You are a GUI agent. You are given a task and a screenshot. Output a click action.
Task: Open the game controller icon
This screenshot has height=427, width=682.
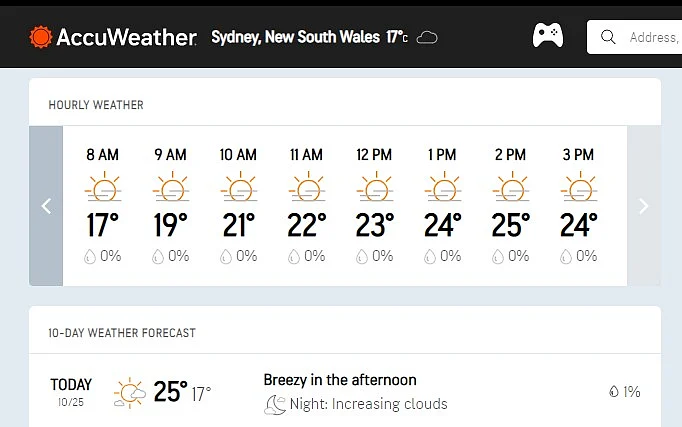point(547,37)
